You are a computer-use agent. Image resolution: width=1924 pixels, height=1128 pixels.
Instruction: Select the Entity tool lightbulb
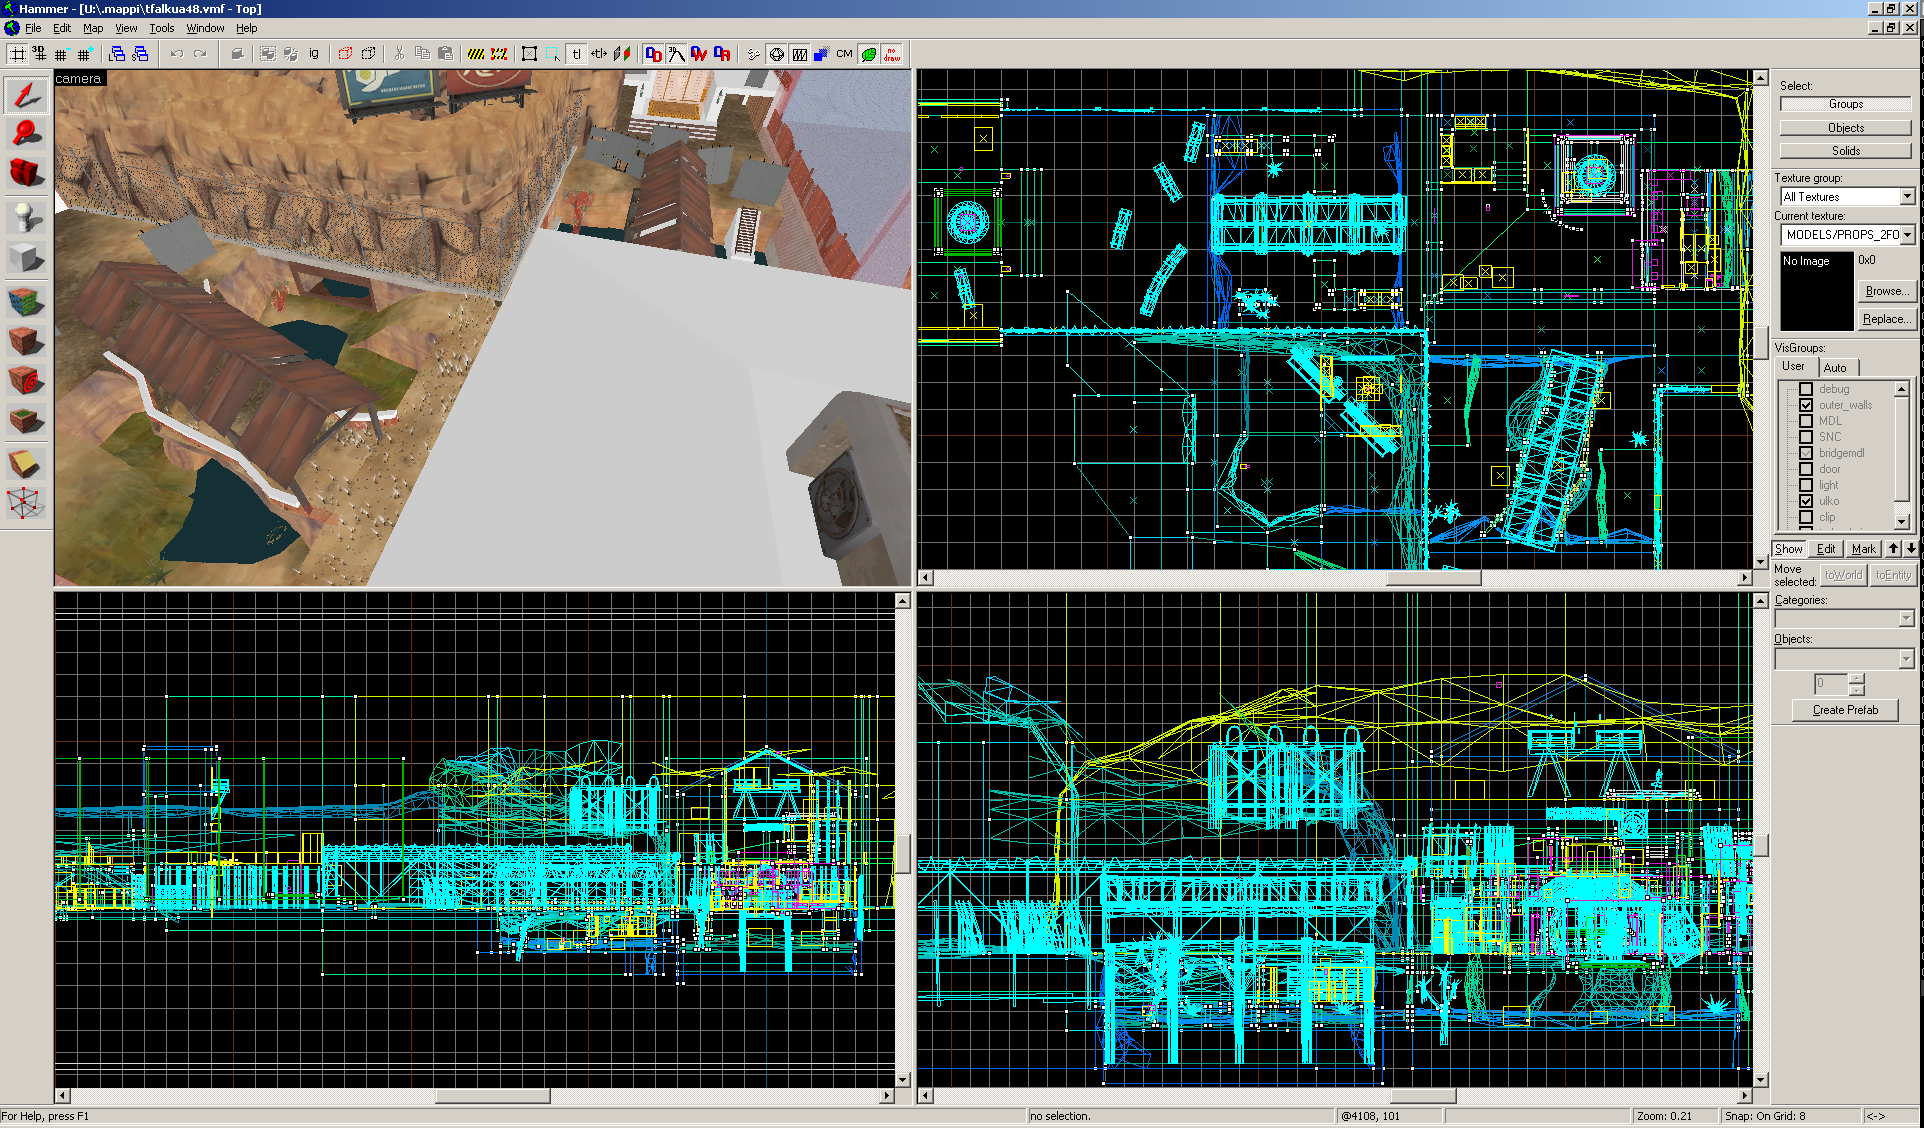tap(26, 216)
